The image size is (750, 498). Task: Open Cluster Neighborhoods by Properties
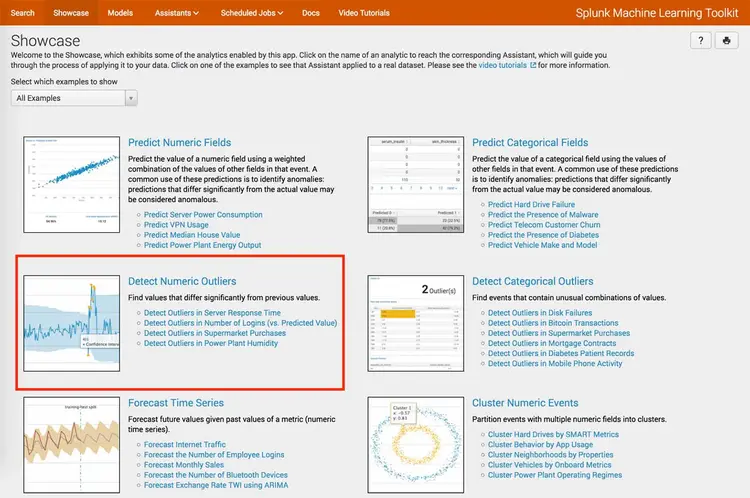[x=551, y=455]
